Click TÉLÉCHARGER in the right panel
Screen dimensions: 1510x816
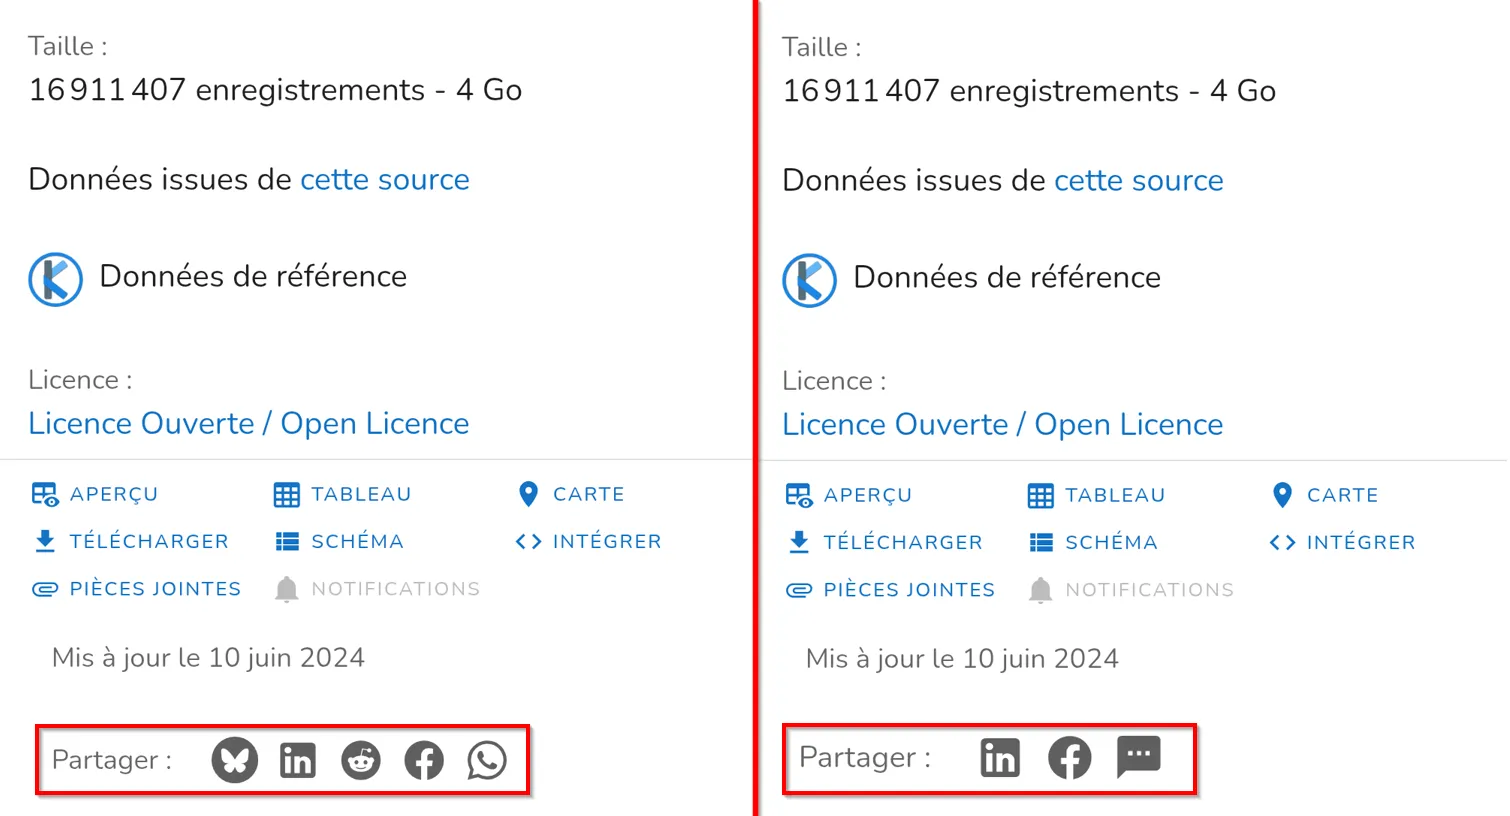point(884,542)
